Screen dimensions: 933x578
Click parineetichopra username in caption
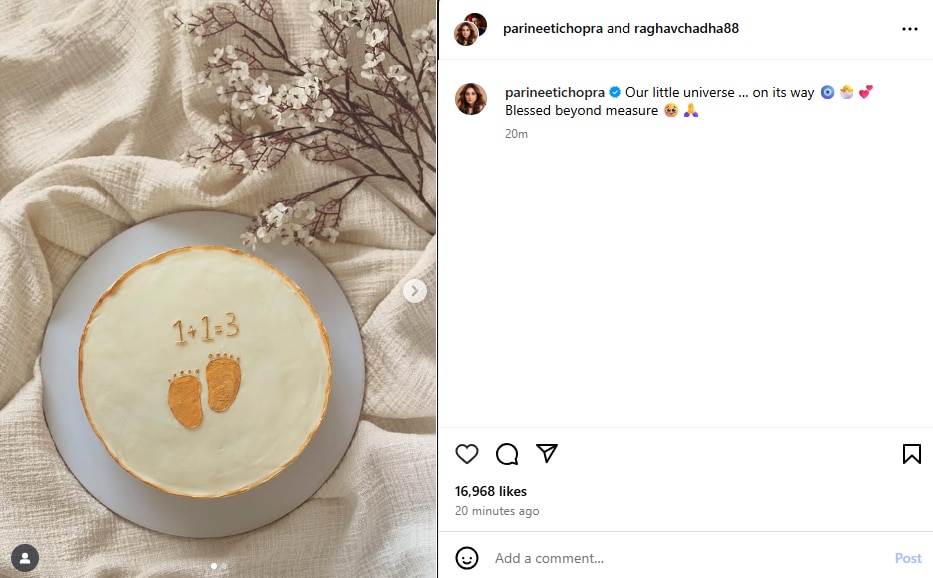click(x=555, y=92)
